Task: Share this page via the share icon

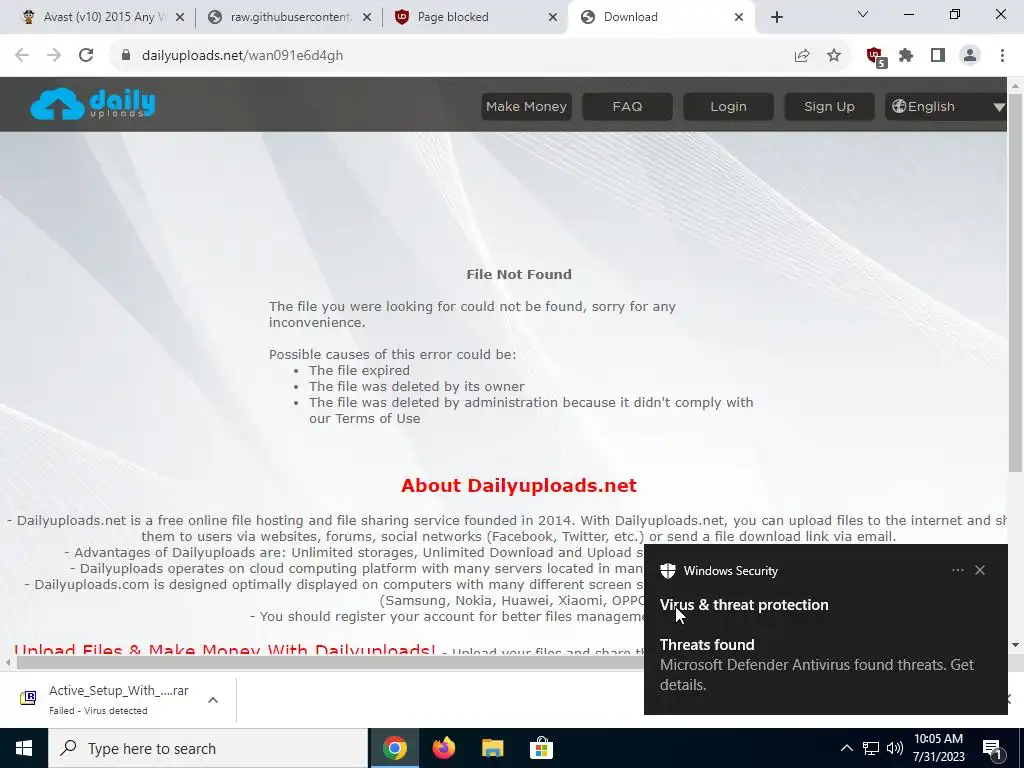Action: [802, 56]
